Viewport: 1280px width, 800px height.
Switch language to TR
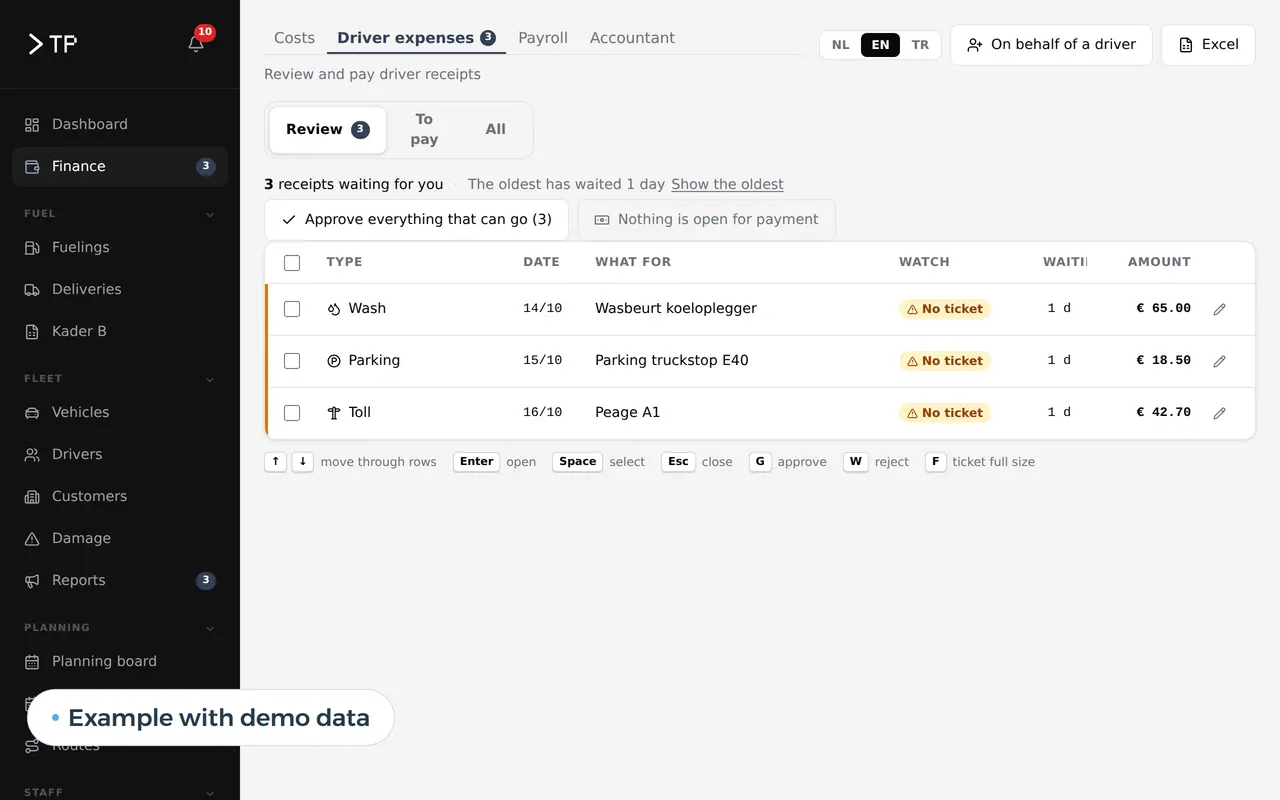(x=920, y=45)
